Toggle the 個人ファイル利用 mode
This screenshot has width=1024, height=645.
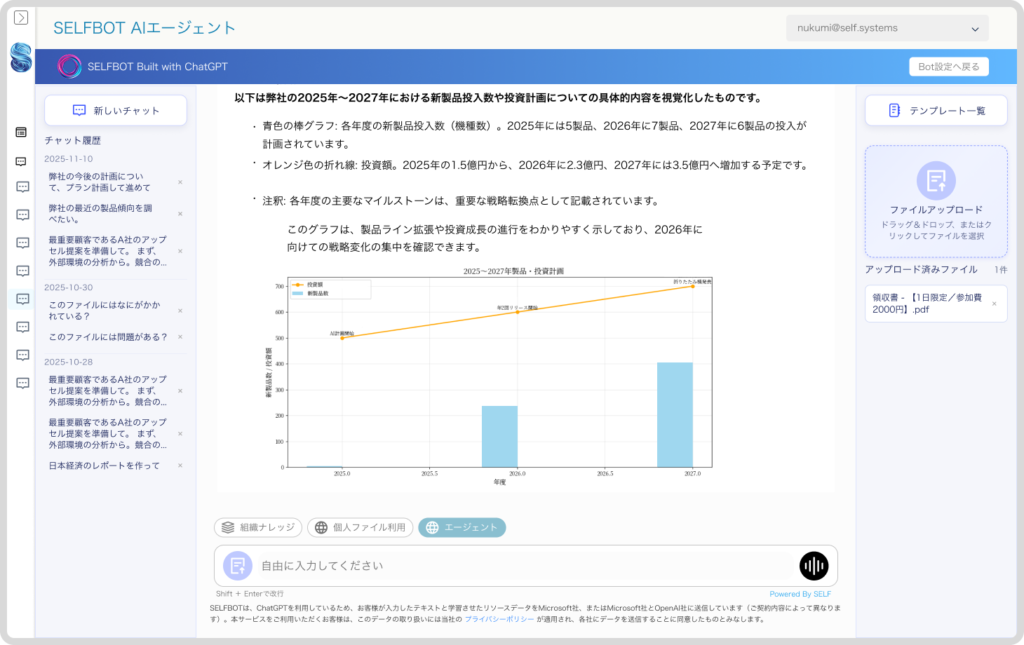(361, 527)
